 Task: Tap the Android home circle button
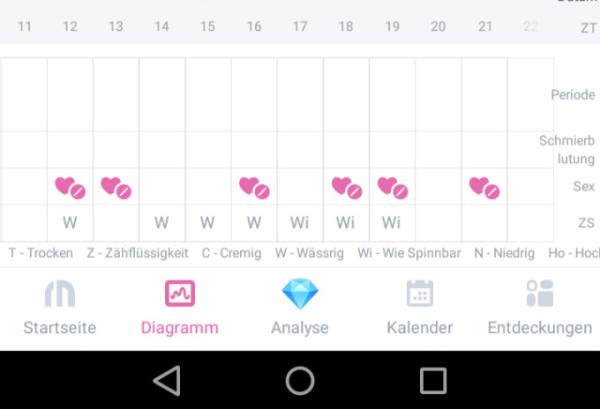coord(300,381)
